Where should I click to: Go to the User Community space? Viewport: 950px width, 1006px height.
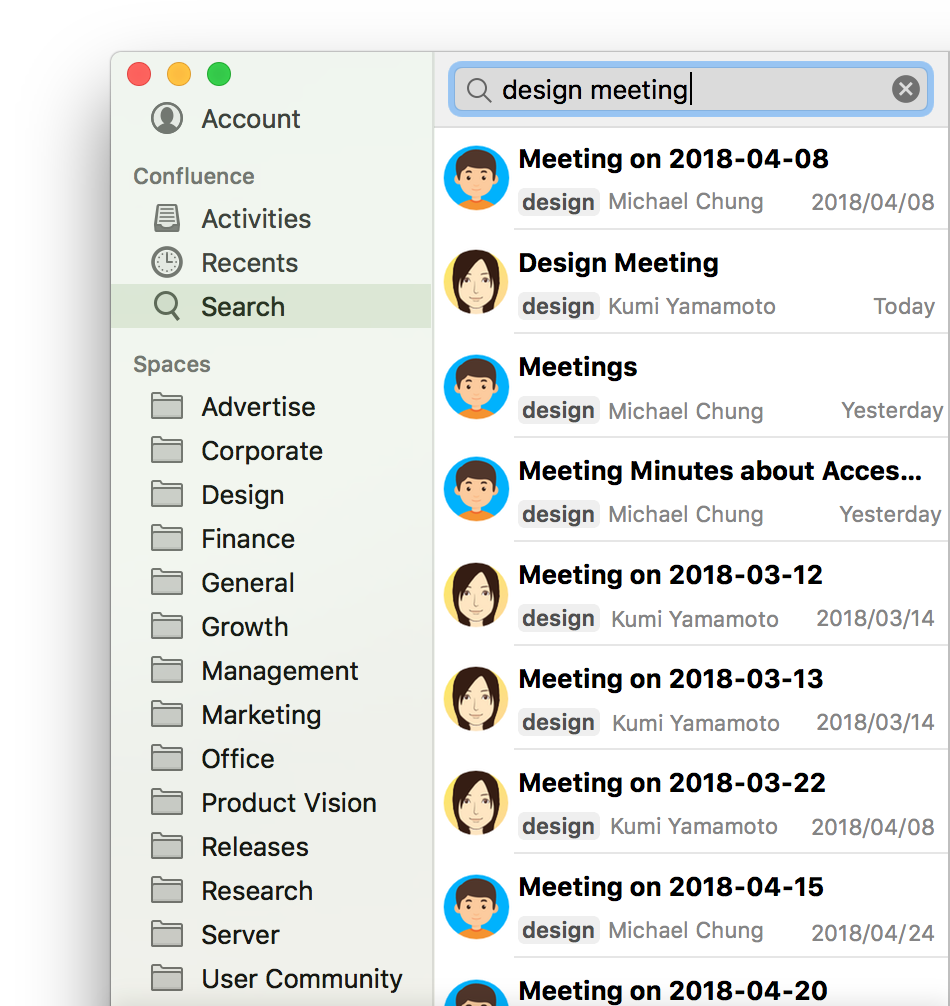(x=301, y=979)
